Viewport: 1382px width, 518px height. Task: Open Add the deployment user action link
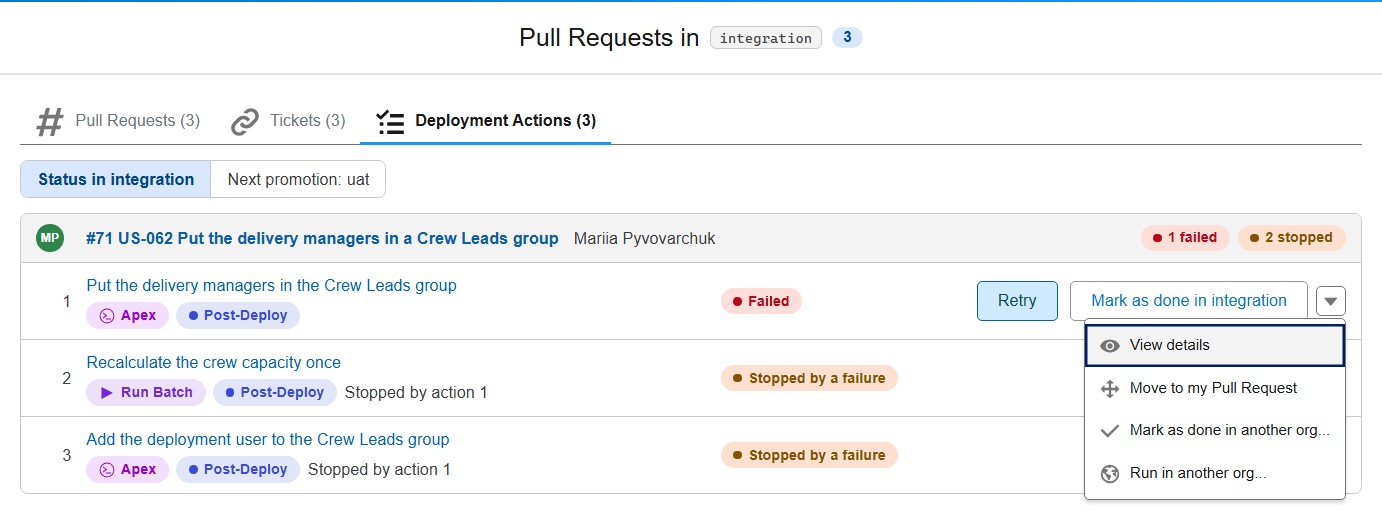click(268, 439)
